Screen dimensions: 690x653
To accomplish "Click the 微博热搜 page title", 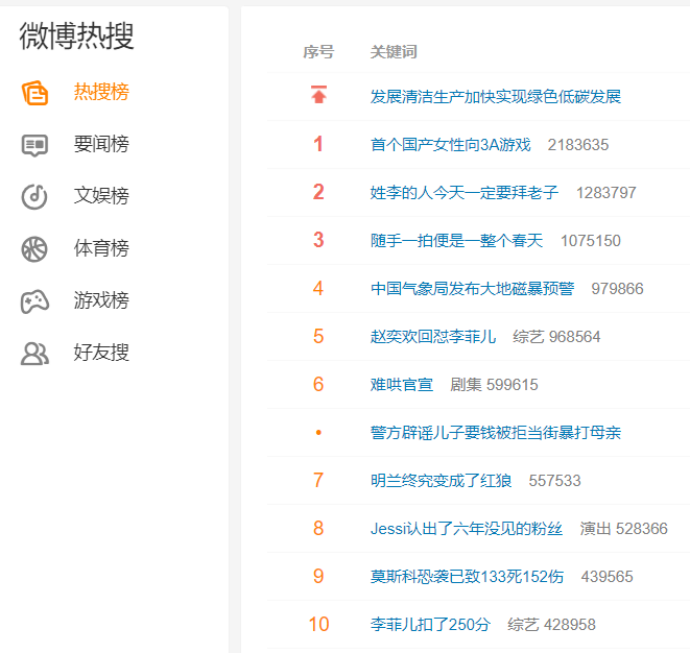I will pyautogui.click(x=77, y=36).
